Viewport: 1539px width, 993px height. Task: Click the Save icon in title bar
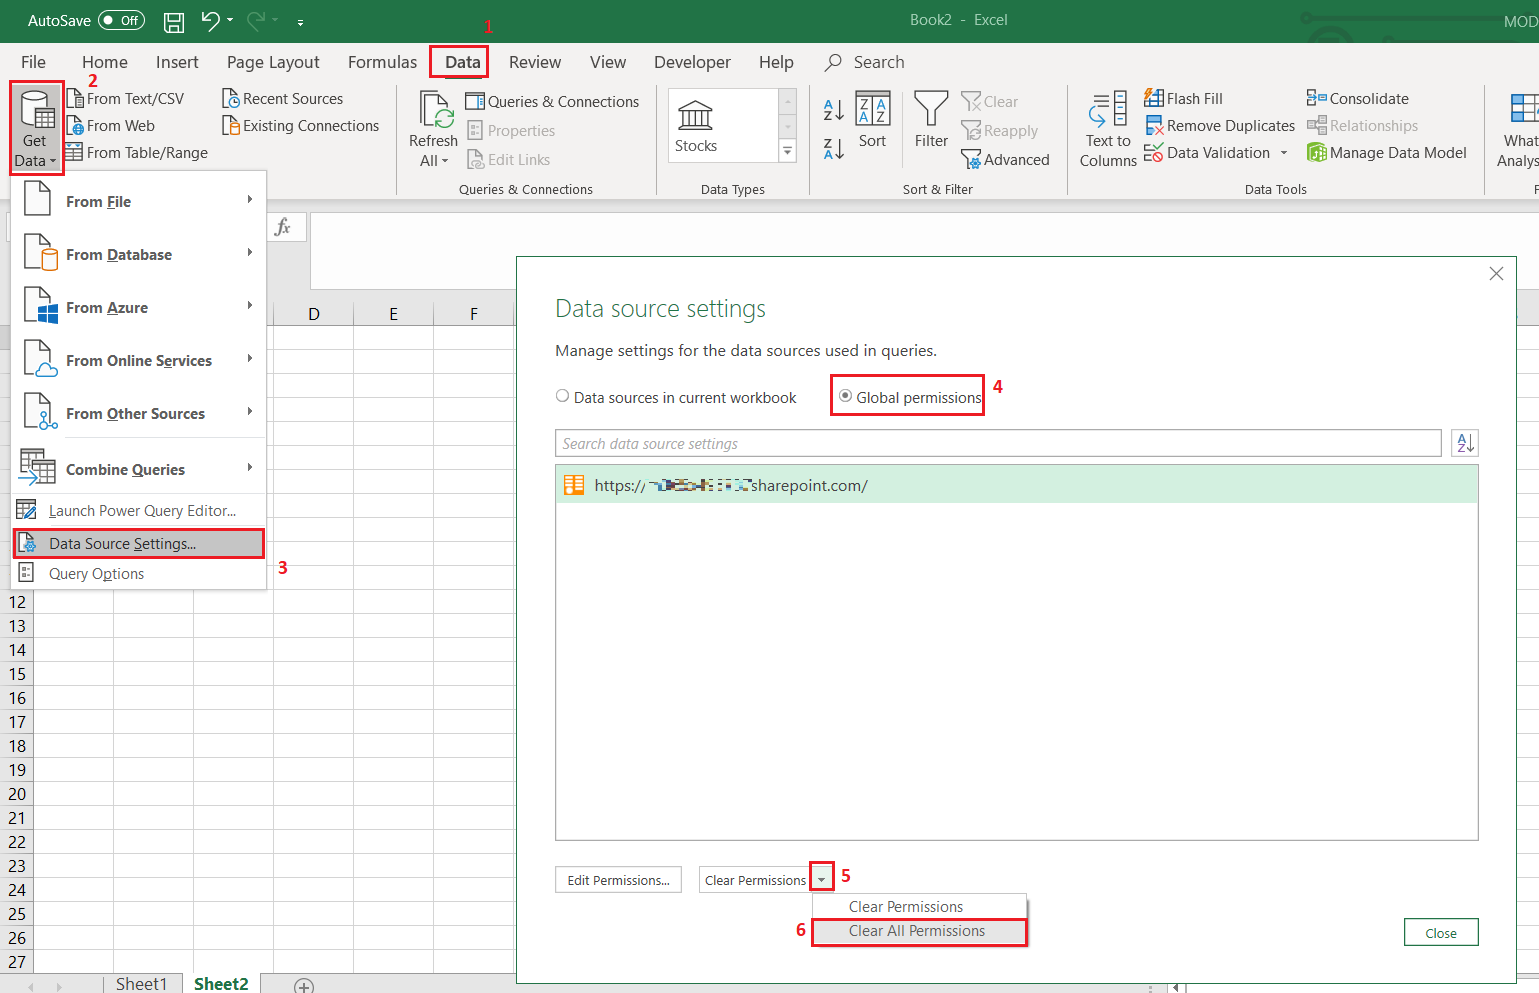coord(174,21)
